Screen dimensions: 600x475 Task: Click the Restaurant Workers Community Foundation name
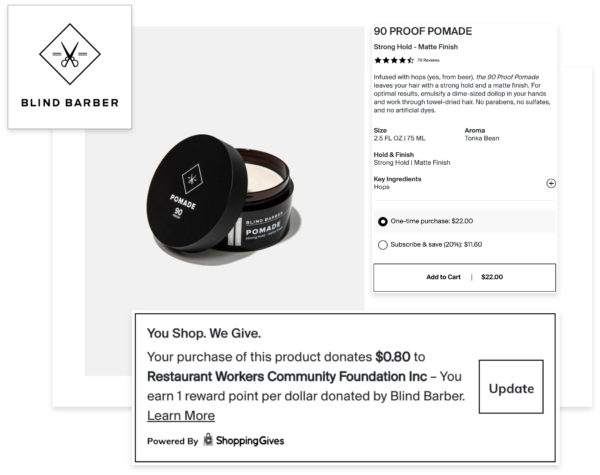[287, 377]
